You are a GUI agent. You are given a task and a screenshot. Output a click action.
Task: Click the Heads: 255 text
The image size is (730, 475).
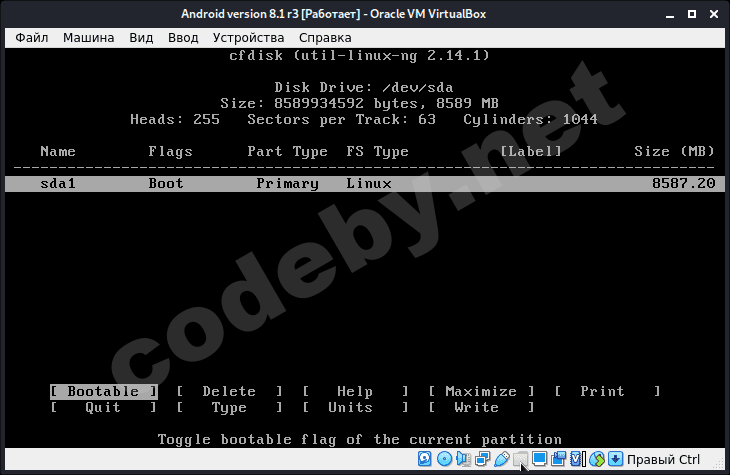175,120
